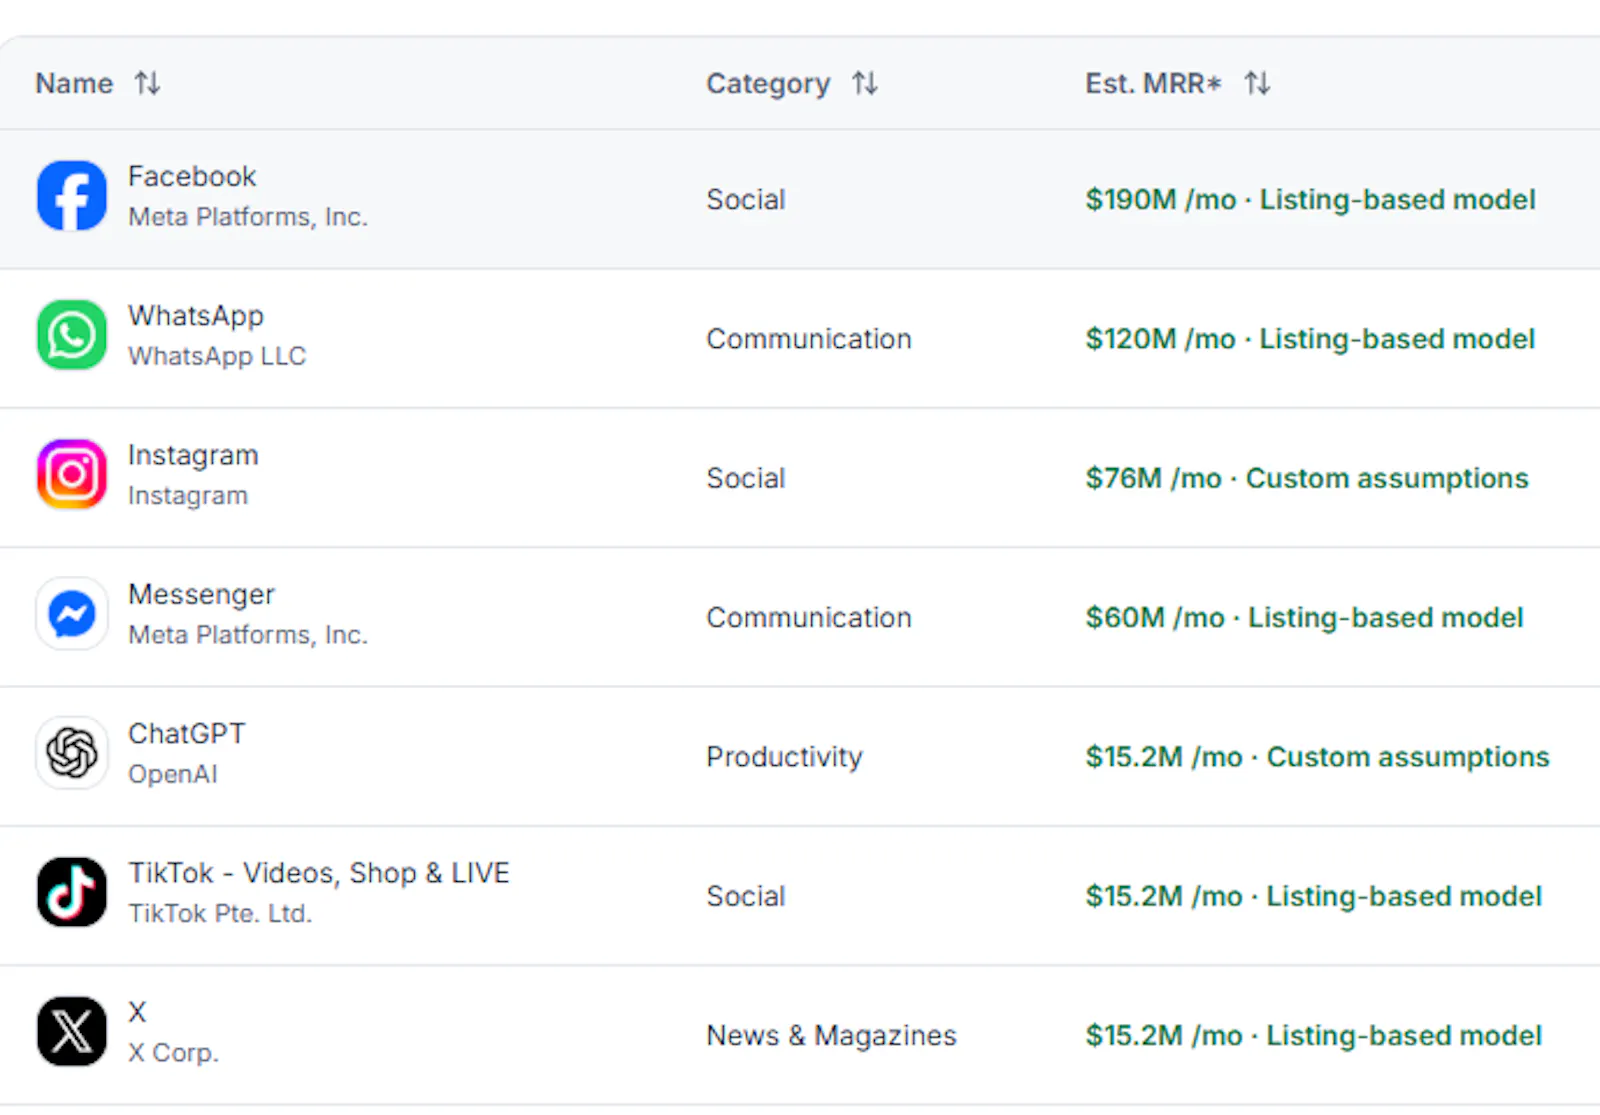Screen dimensions: 1600x1115
Task: Click the Name column header
Action: click(74, 83)
